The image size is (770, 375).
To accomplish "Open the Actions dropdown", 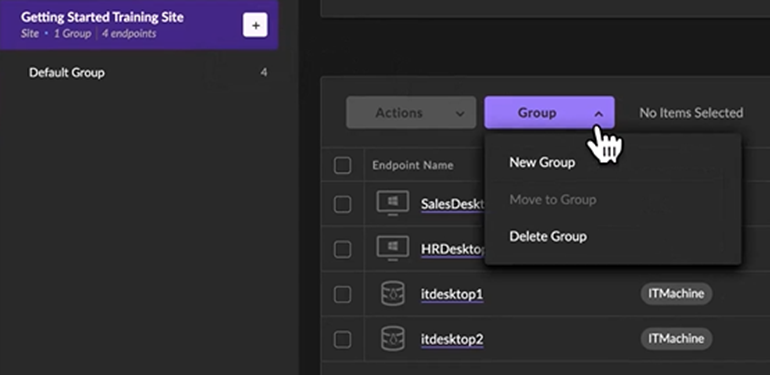I will (x=411, y=112).
